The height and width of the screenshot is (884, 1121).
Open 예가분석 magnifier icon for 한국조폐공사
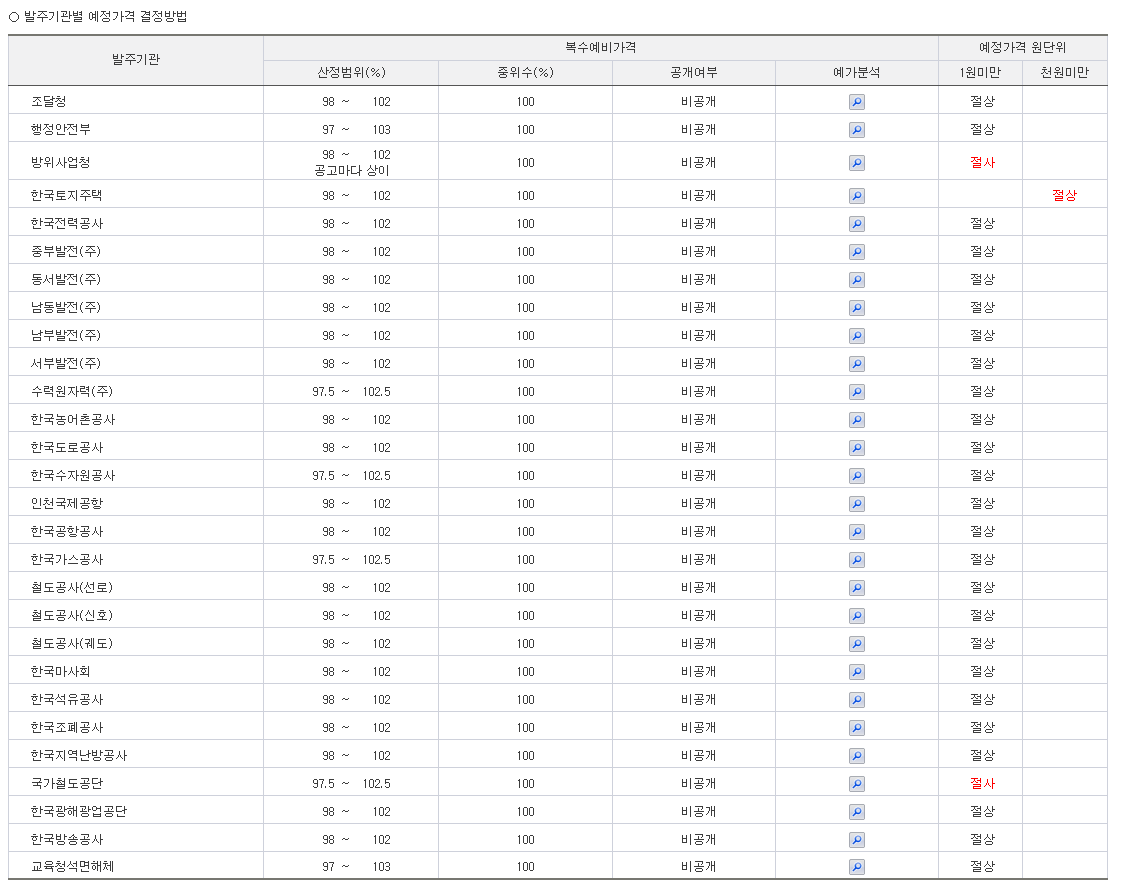[x=856, y=727]
